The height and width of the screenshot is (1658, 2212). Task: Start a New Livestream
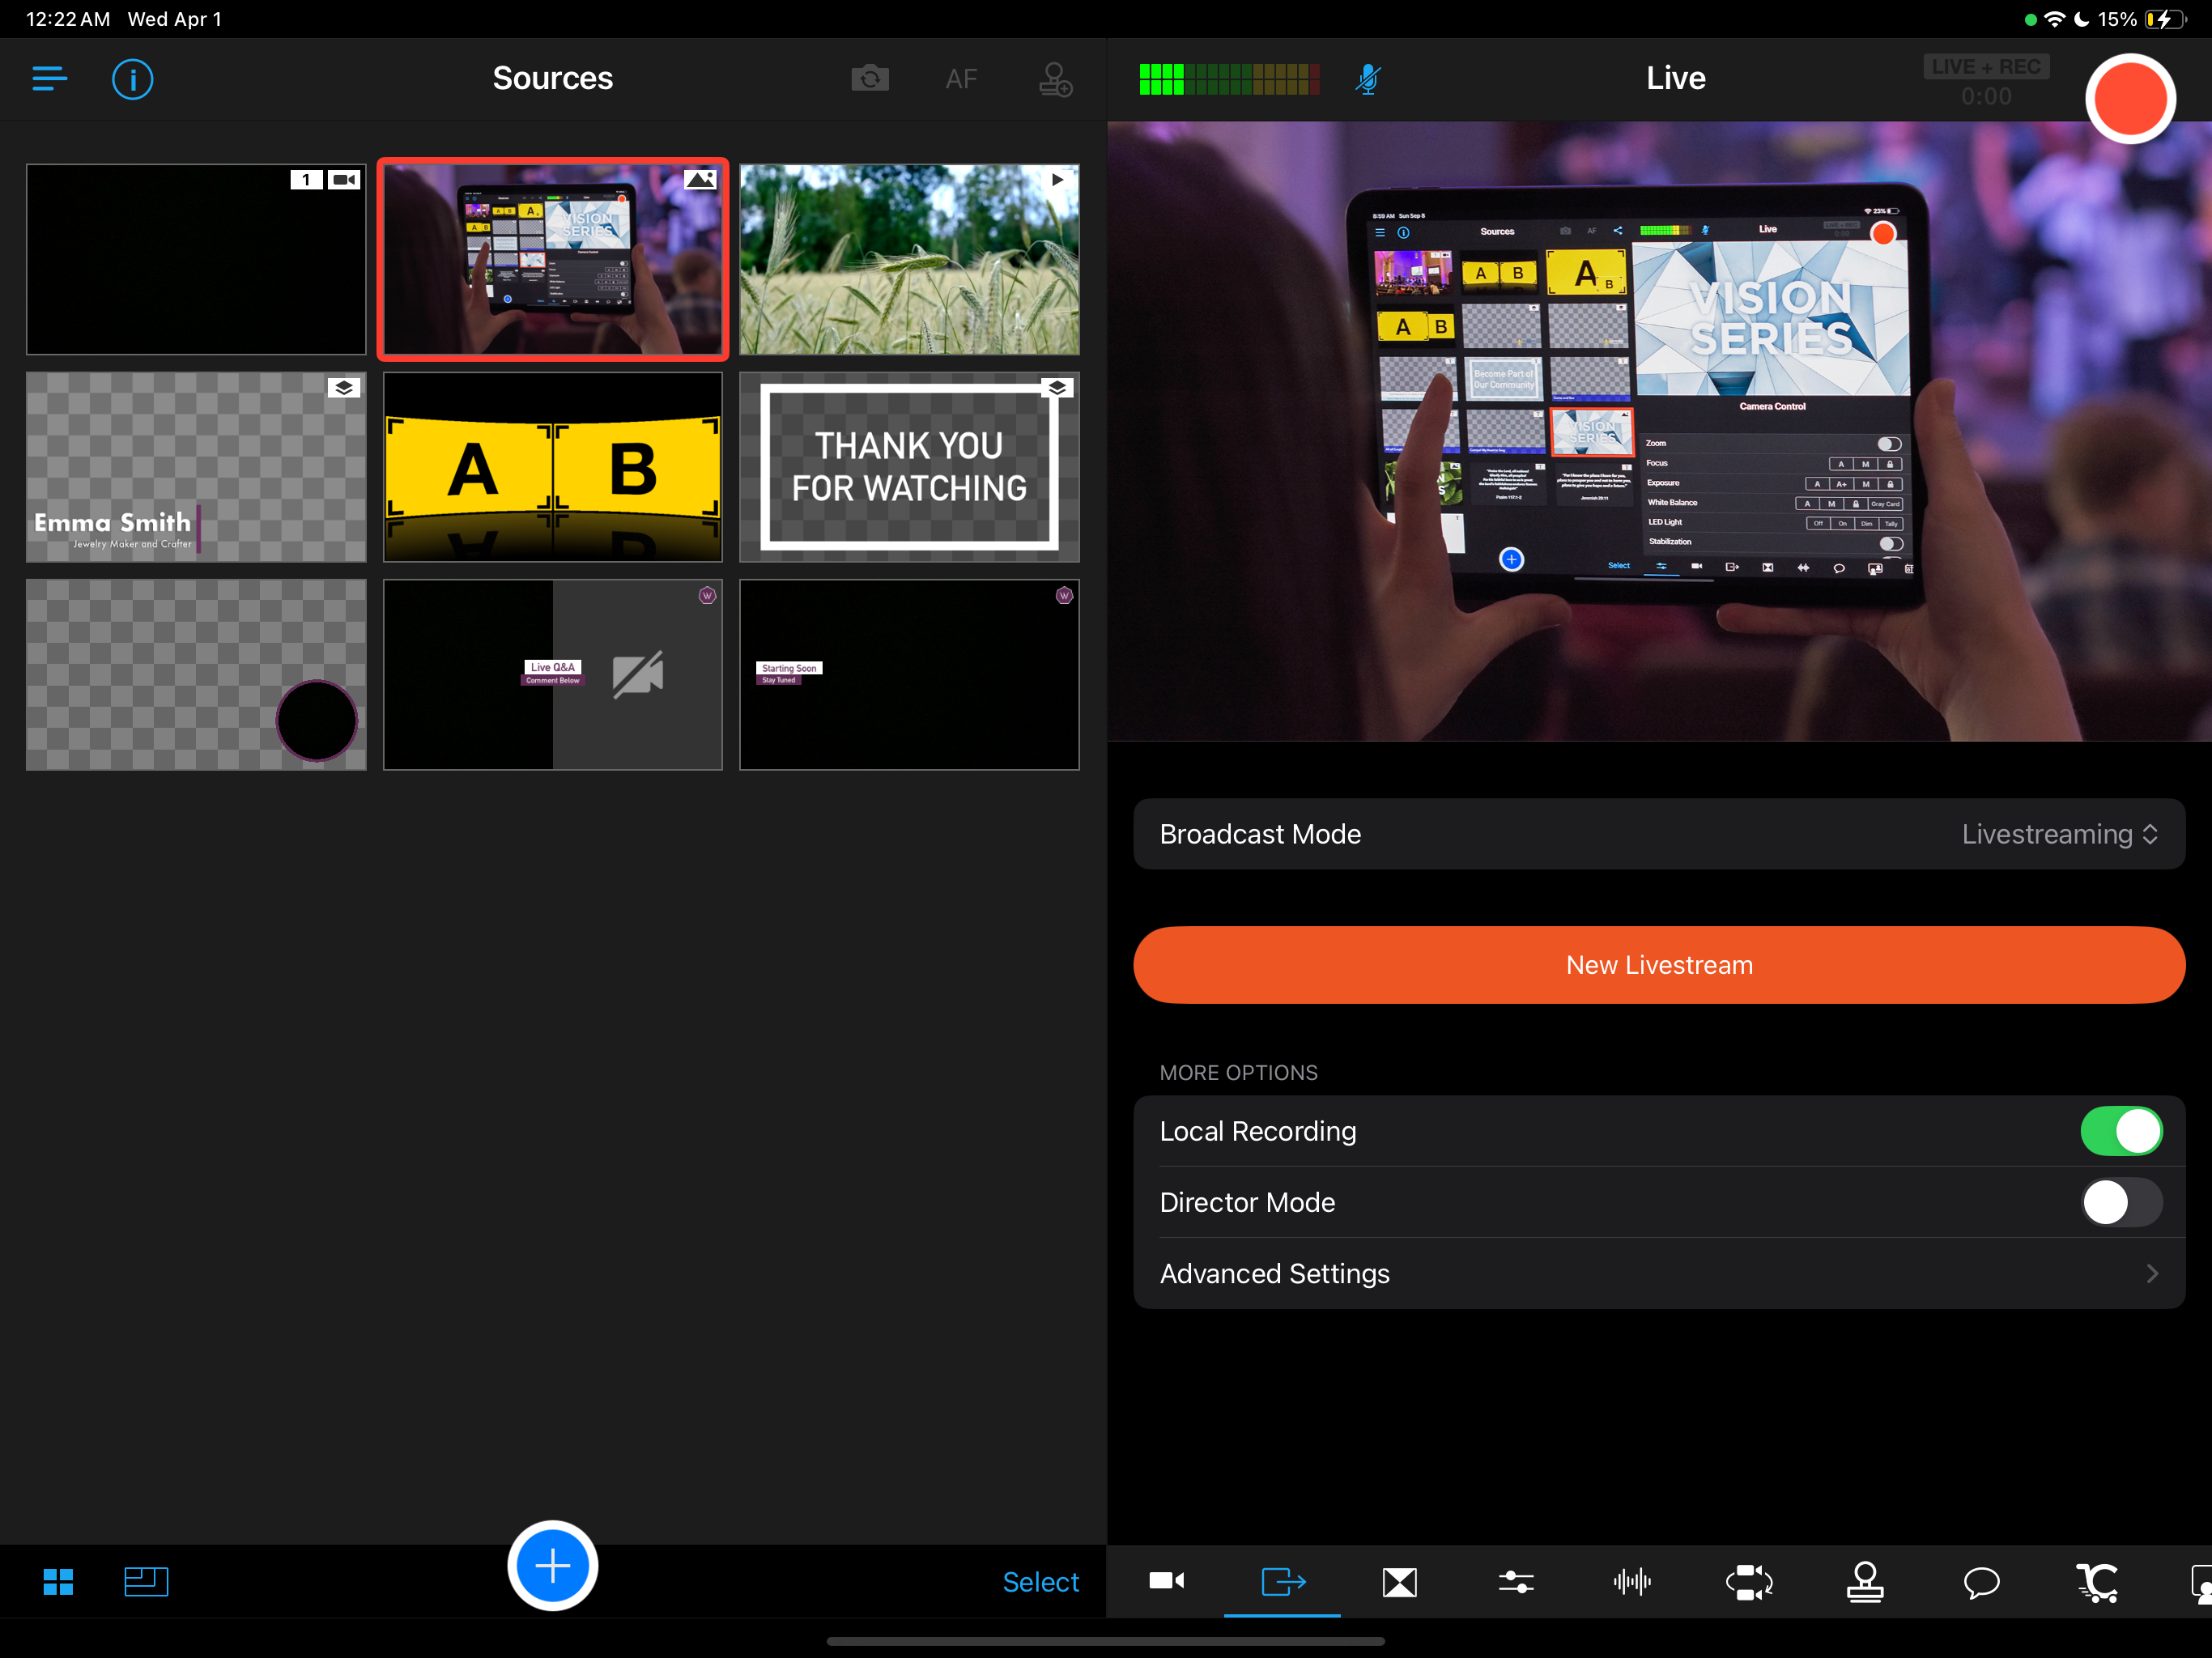(1658, 965)
